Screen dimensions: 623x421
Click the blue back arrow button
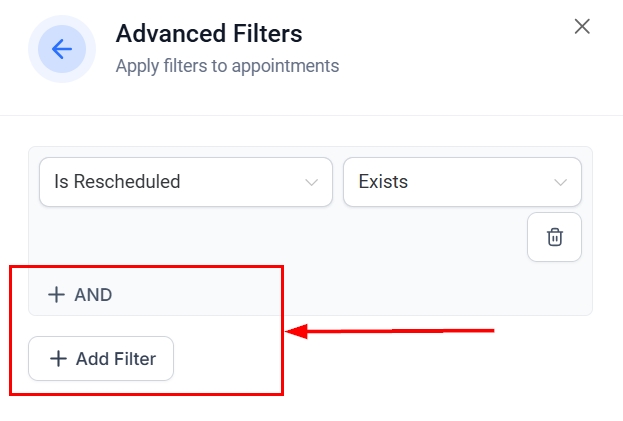tap(62, 49)
